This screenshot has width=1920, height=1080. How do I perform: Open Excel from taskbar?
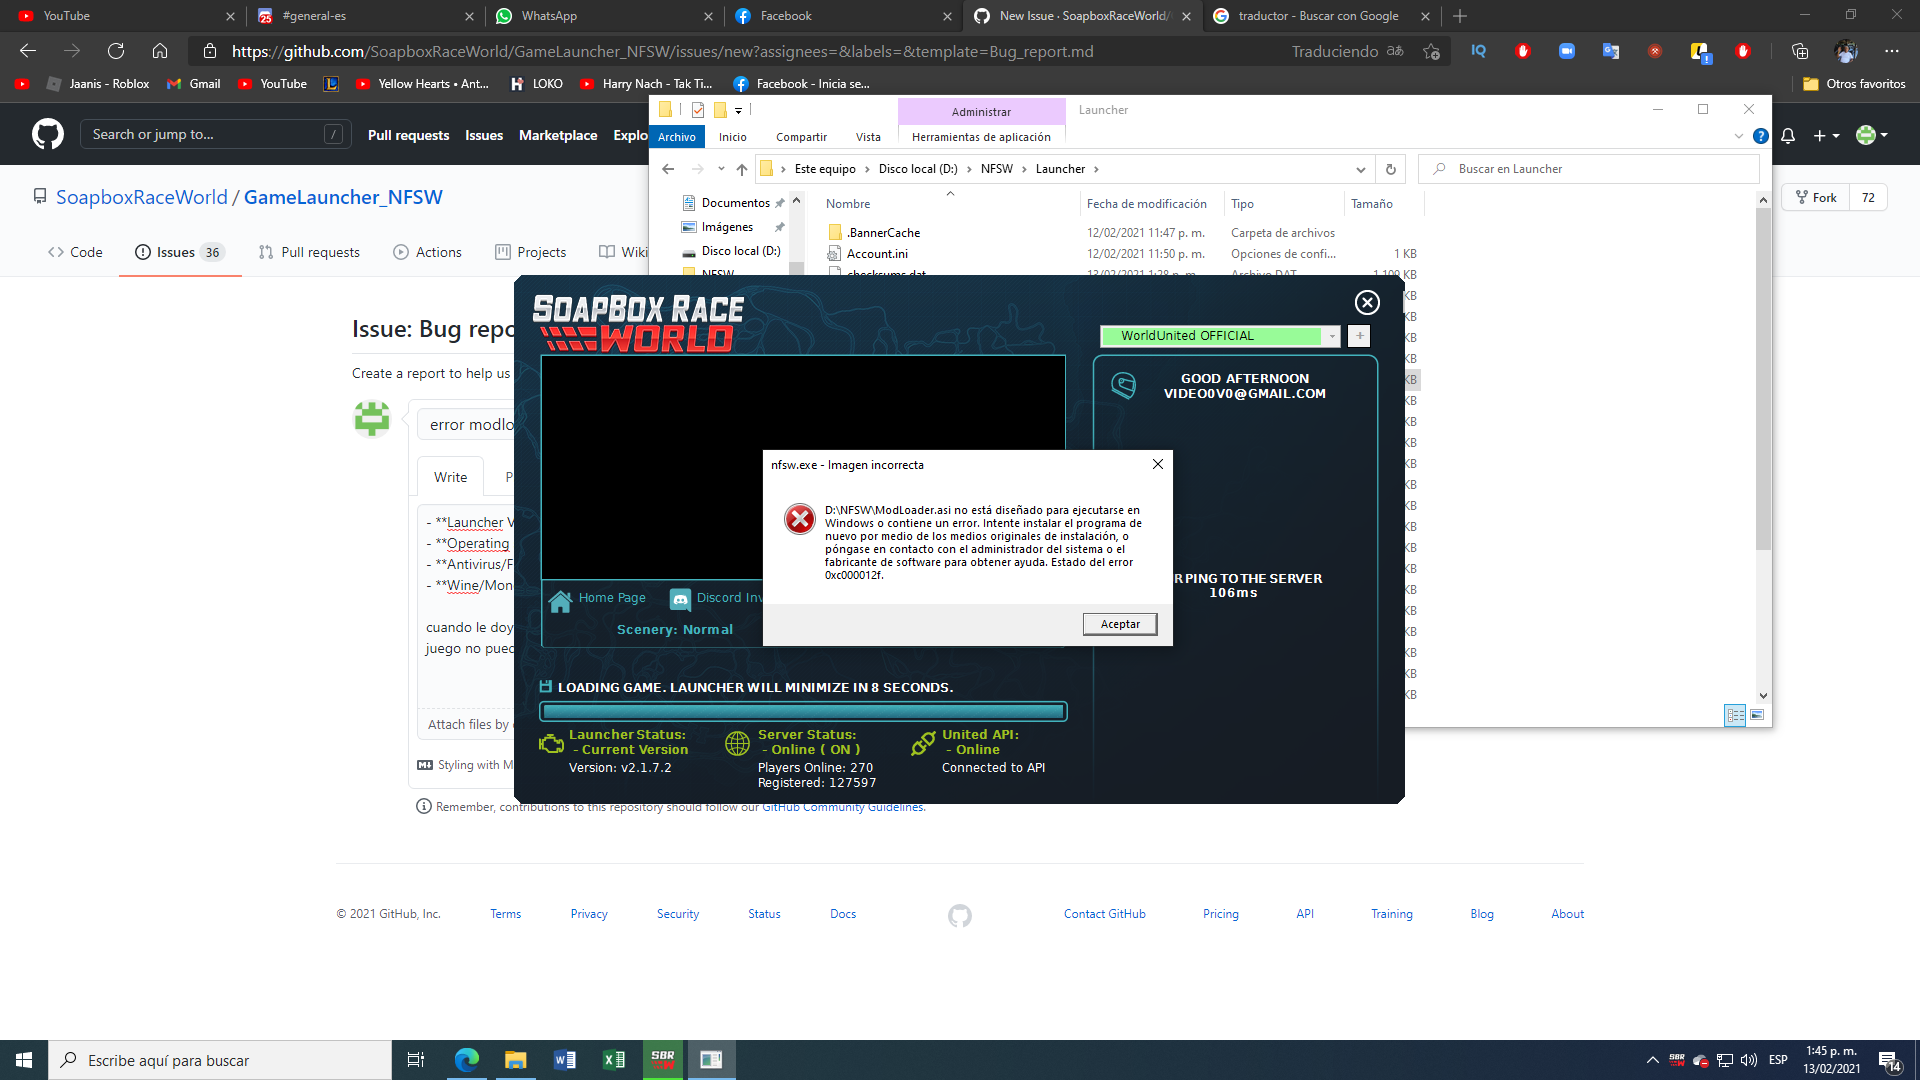click(613, 1060)
